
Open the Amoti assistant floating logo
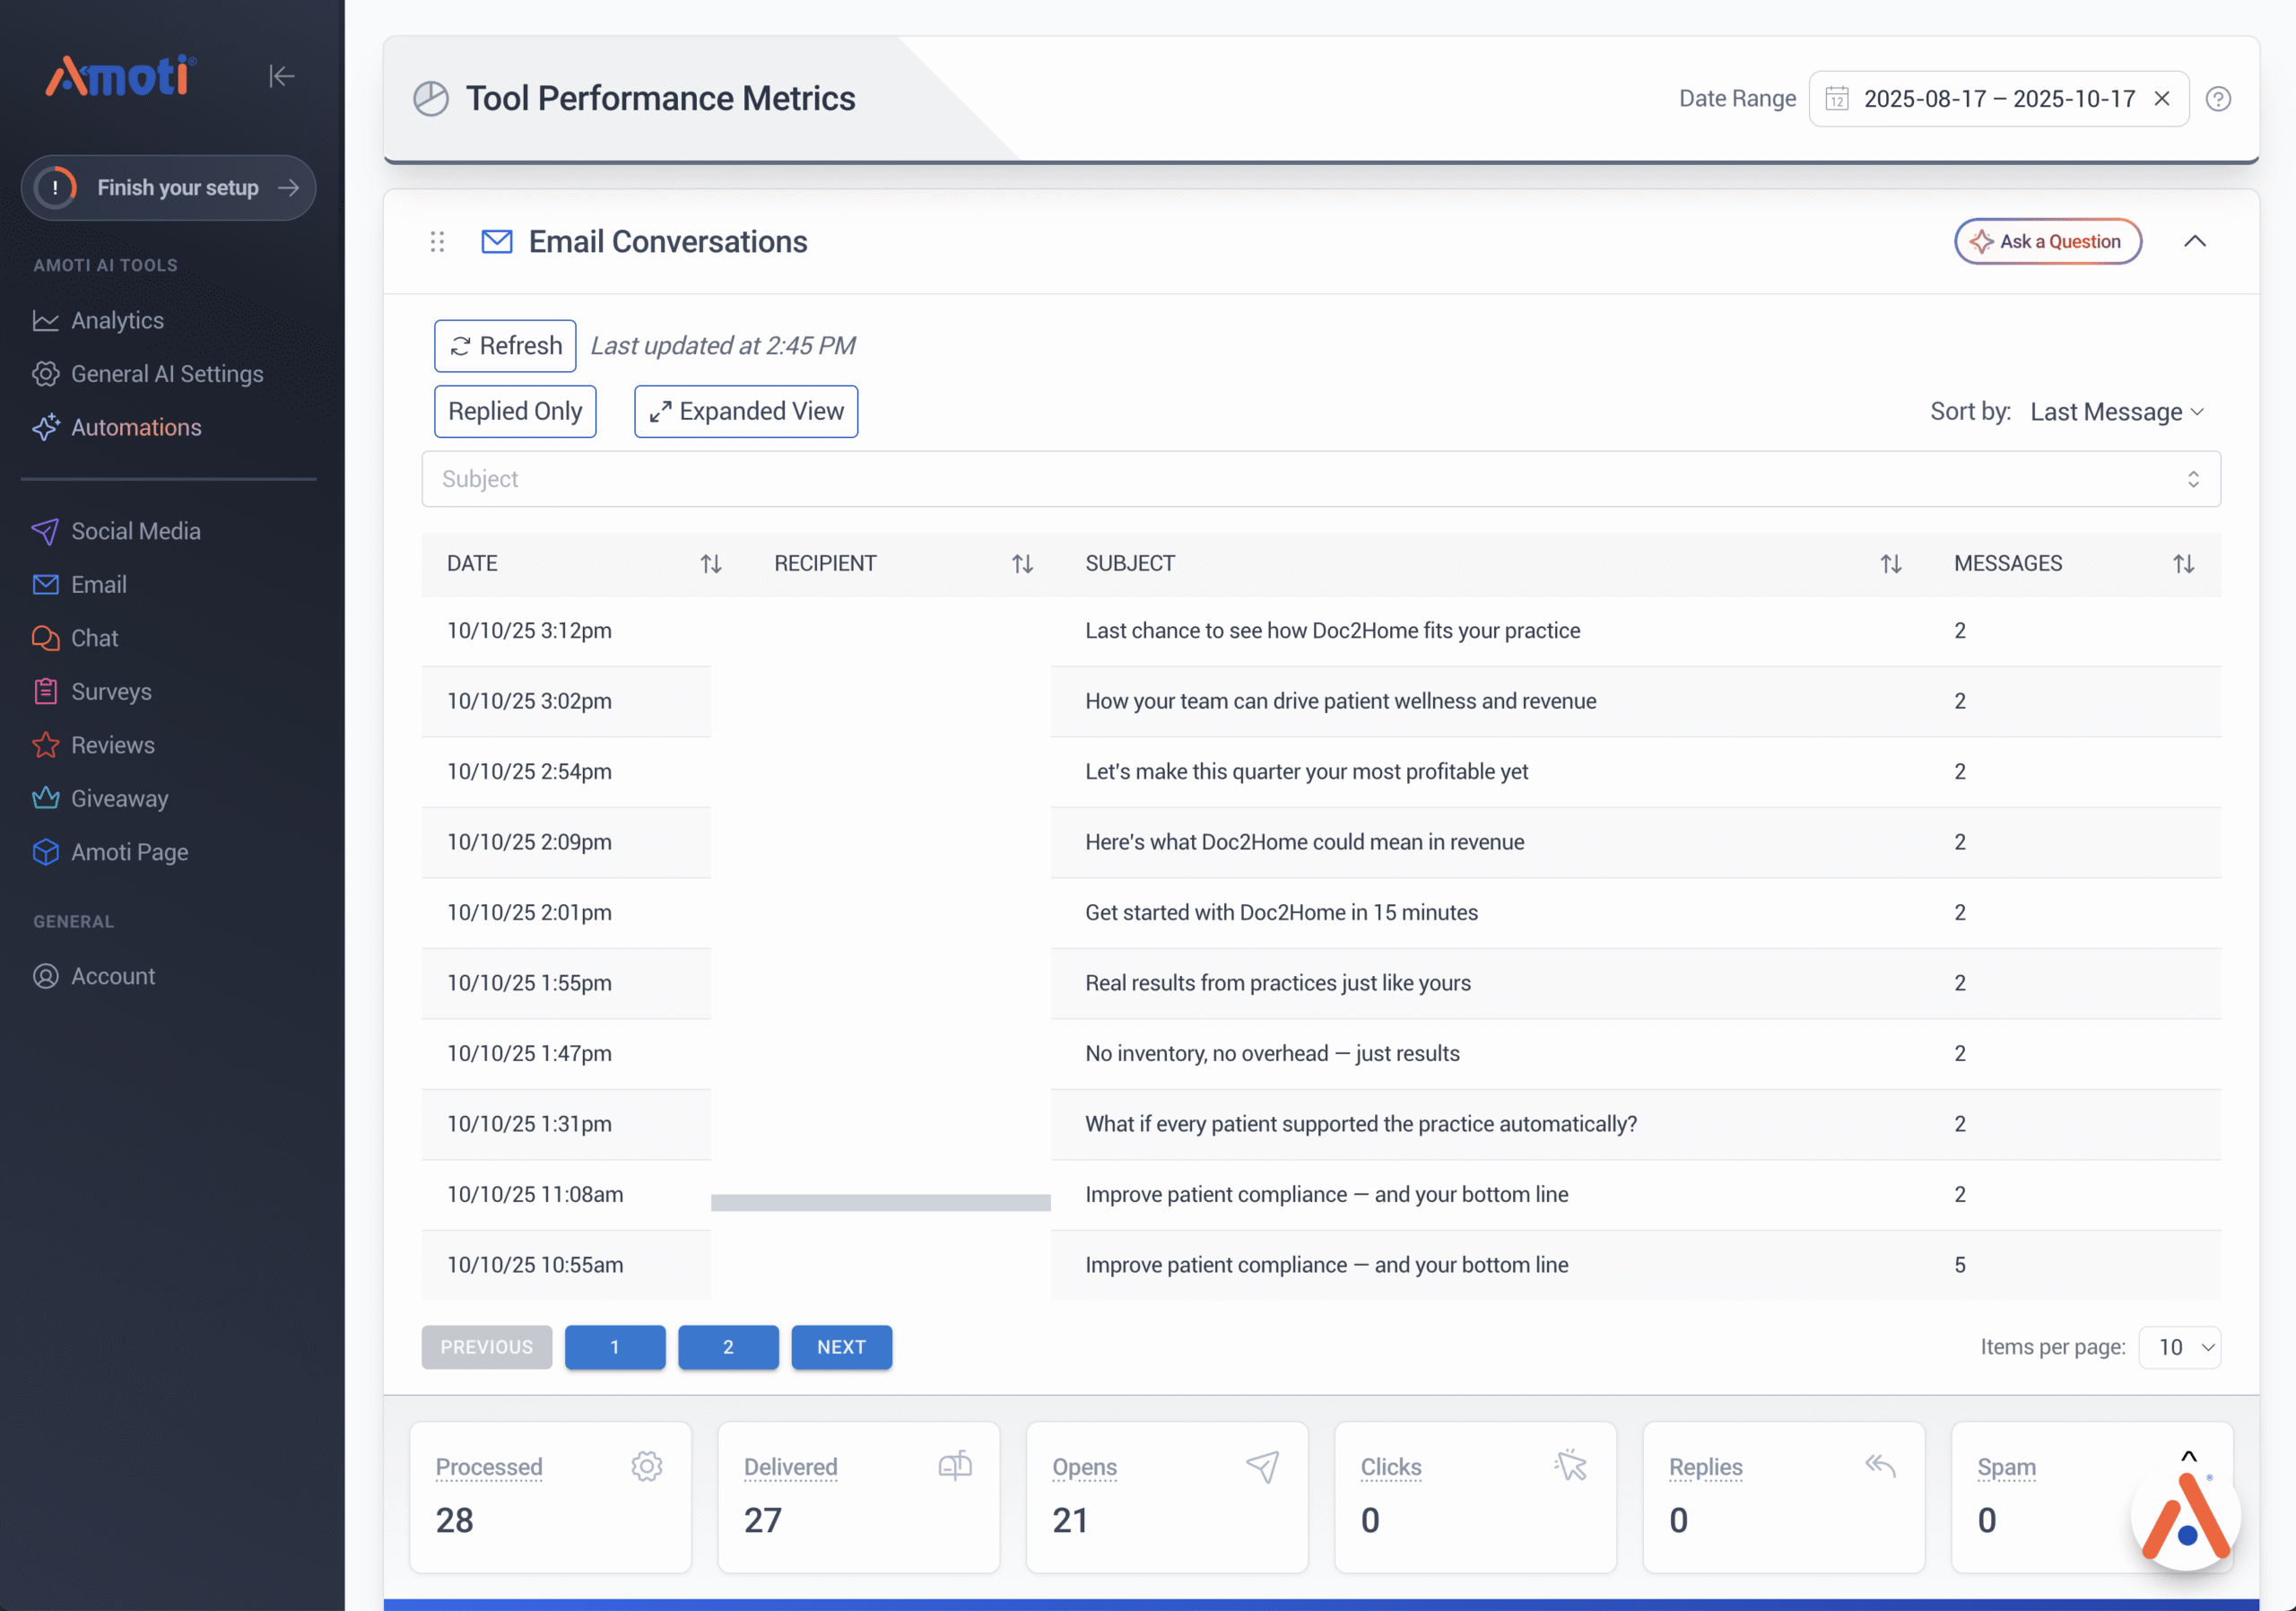2186,1518
